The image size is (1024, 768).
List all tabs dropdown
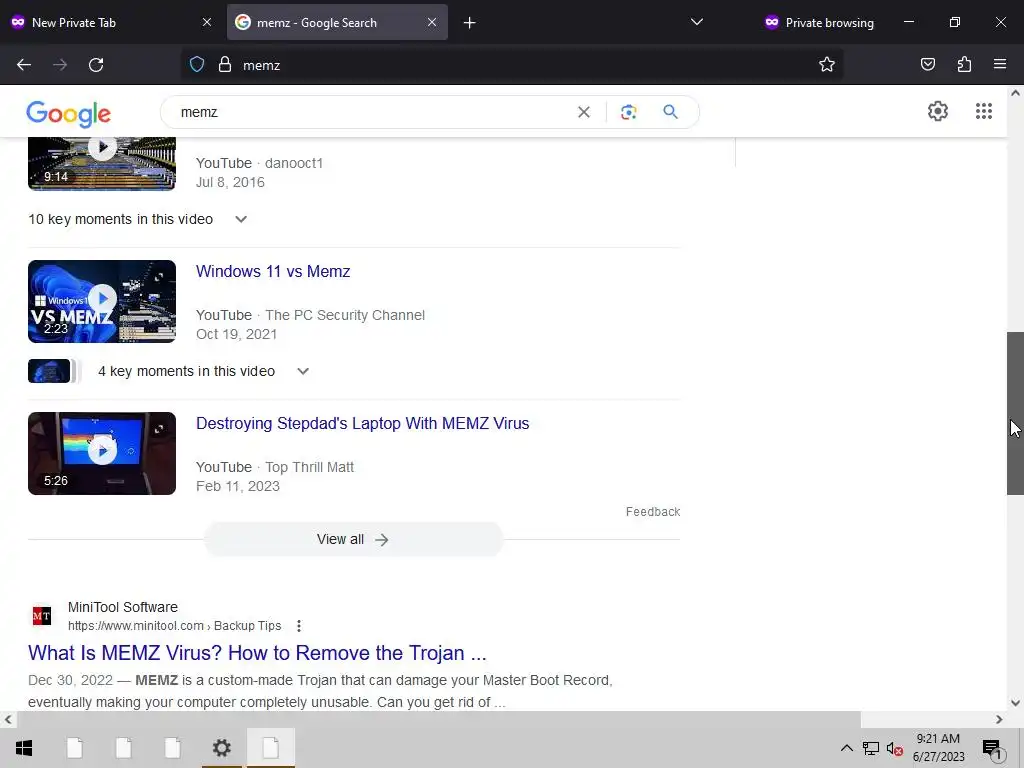point(697,22)
